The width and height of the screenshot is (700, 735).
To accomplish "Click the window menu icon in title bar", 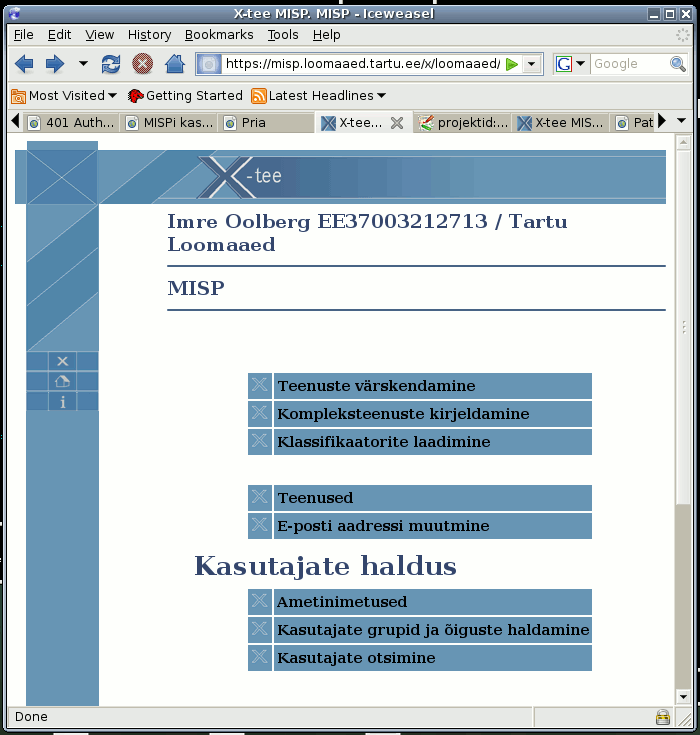I will 15,14.
